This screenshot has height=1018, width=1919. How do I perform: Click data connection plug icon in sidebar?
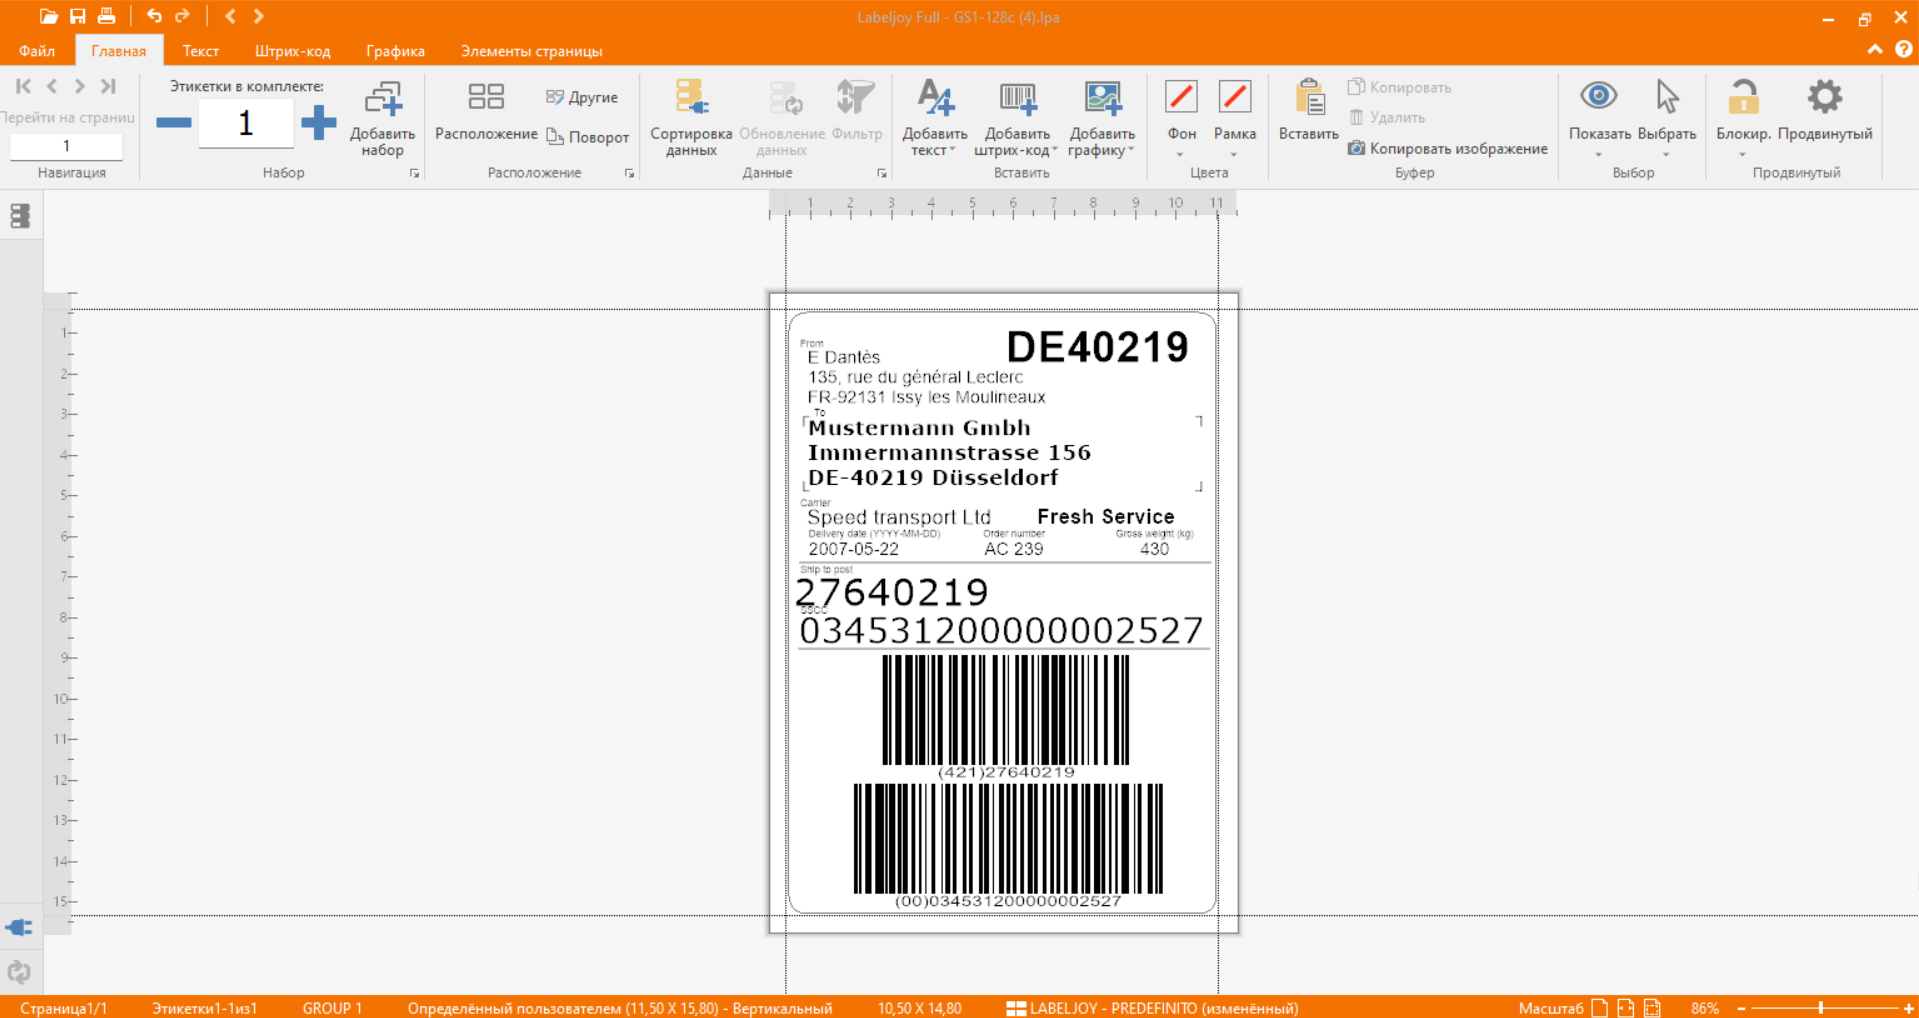pos(19,927)
